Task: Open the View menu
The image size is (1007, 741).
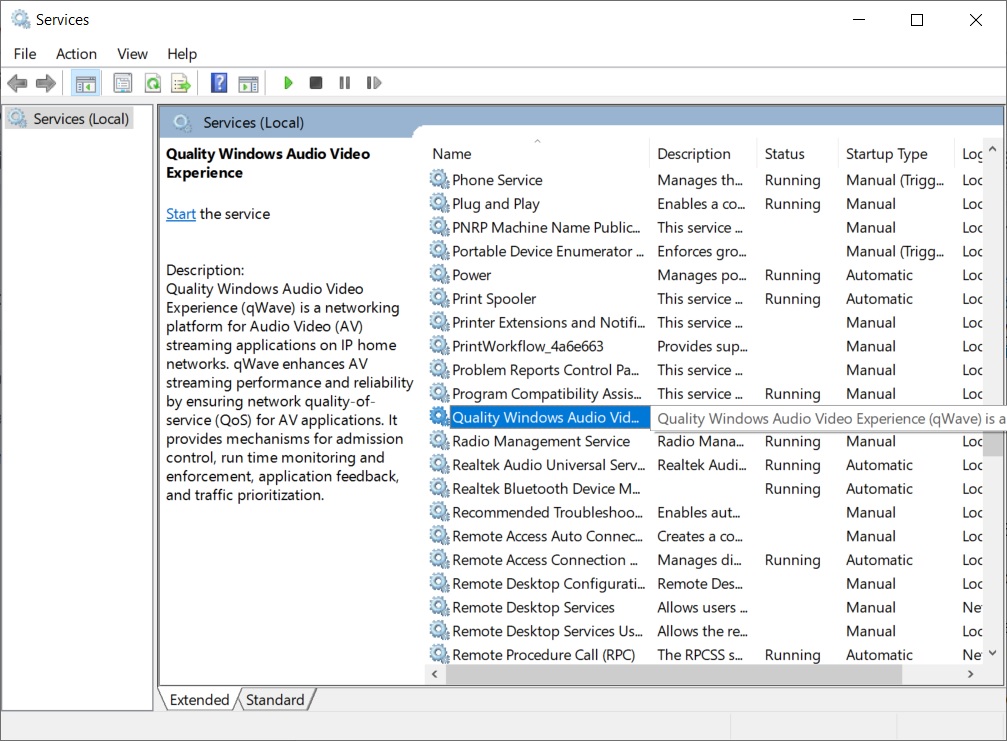Action: click(132, 54)
